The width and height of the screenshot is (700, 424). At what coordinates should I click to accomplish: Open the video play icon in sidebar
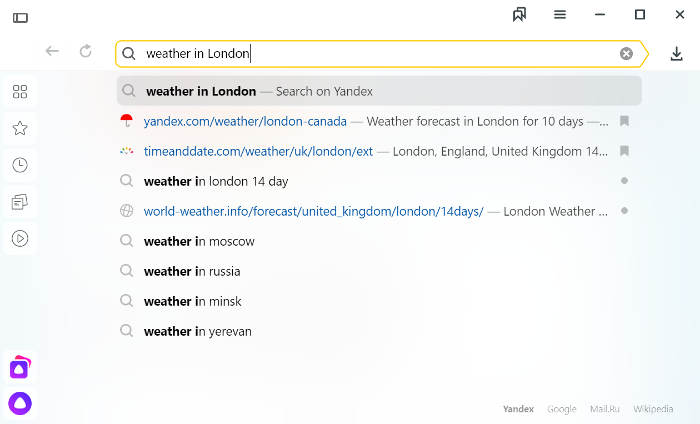20,238
